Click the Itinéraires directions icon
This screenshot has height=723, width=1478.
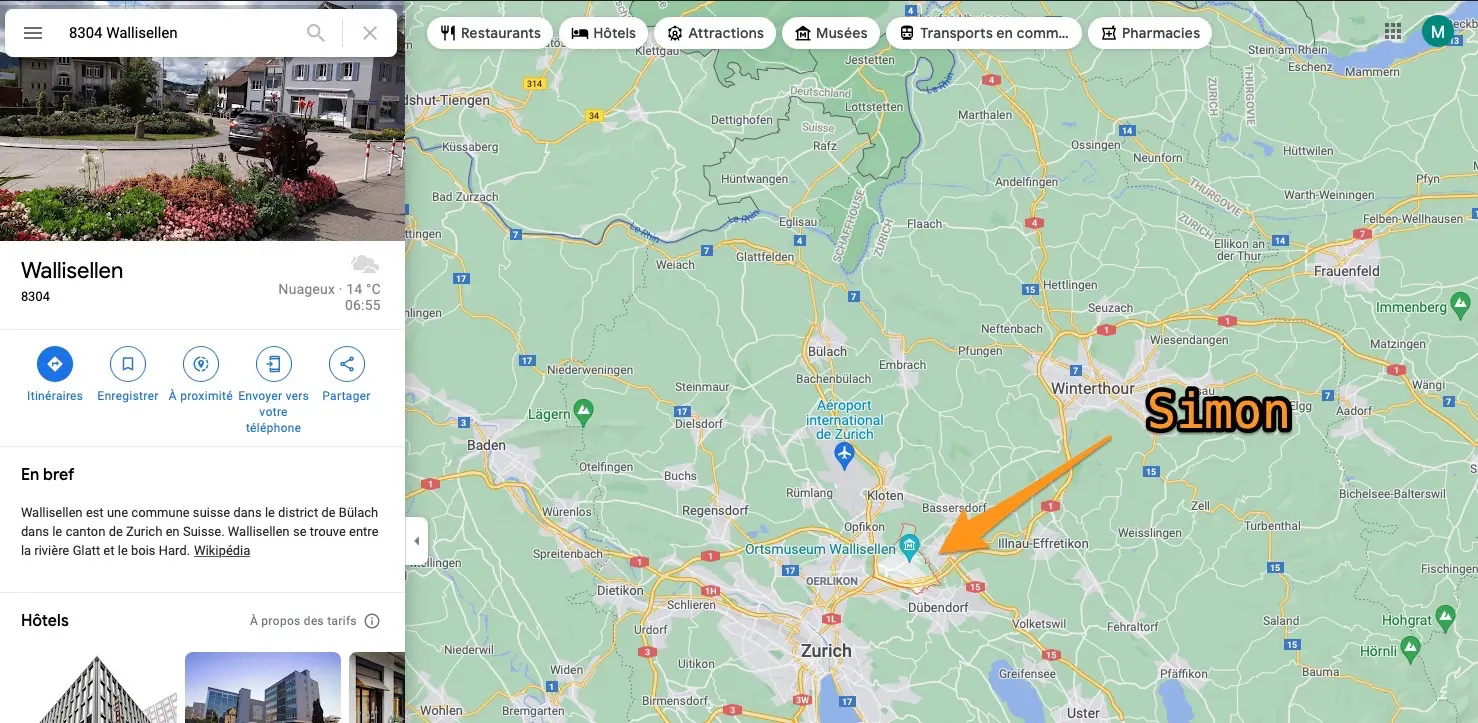(55, 364)
